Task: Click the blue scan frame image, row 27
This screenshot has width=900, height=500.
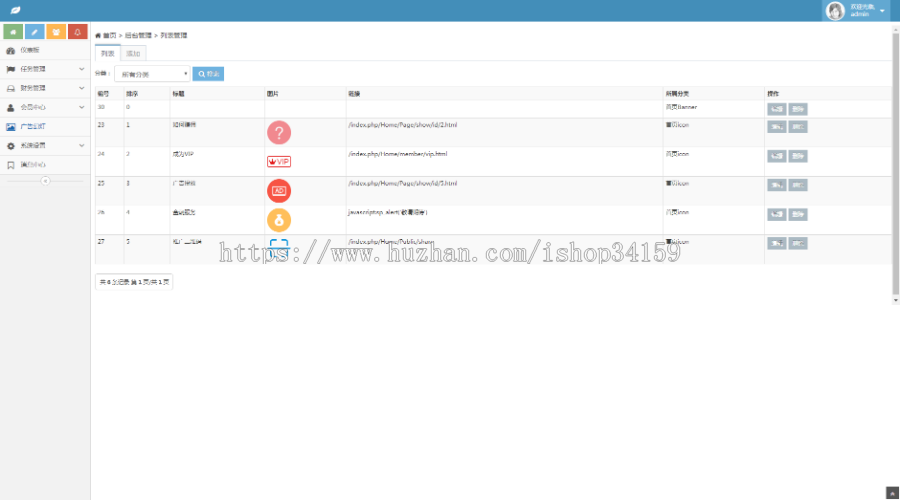Action: (279, 249)
